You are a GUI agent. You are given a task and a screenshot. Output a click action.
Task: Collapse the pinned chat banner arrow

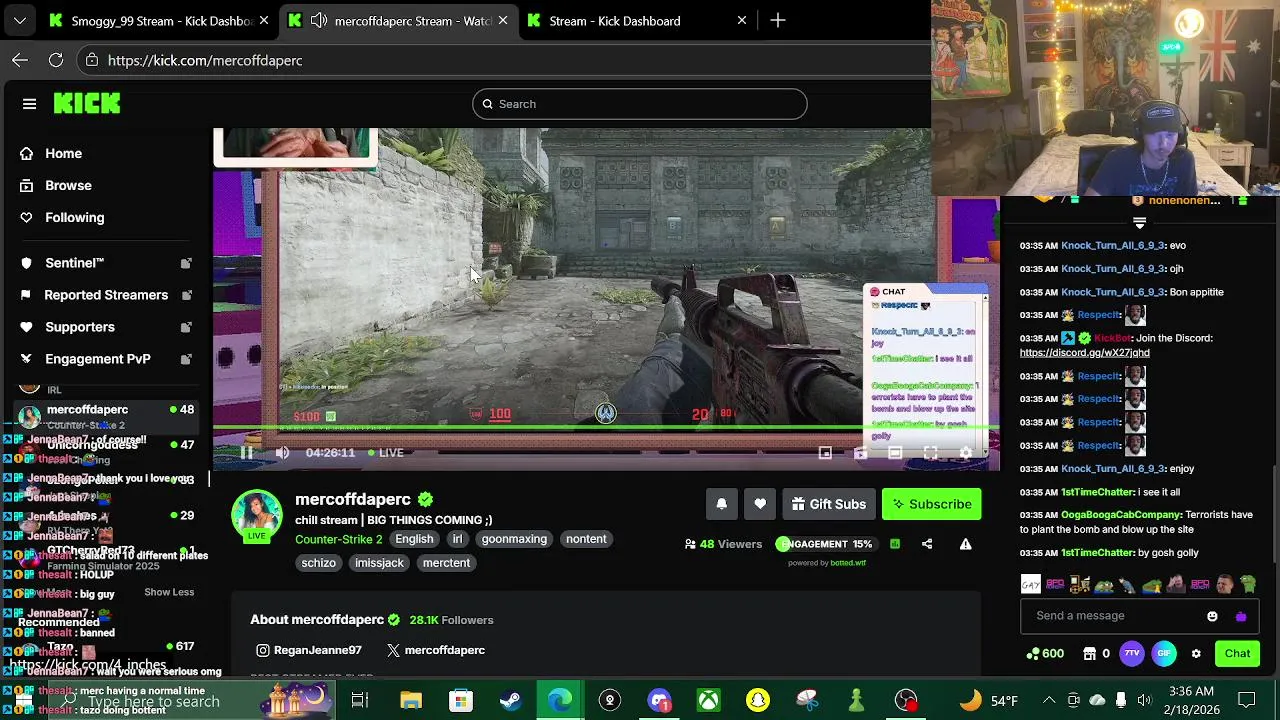coord(1139,222)
